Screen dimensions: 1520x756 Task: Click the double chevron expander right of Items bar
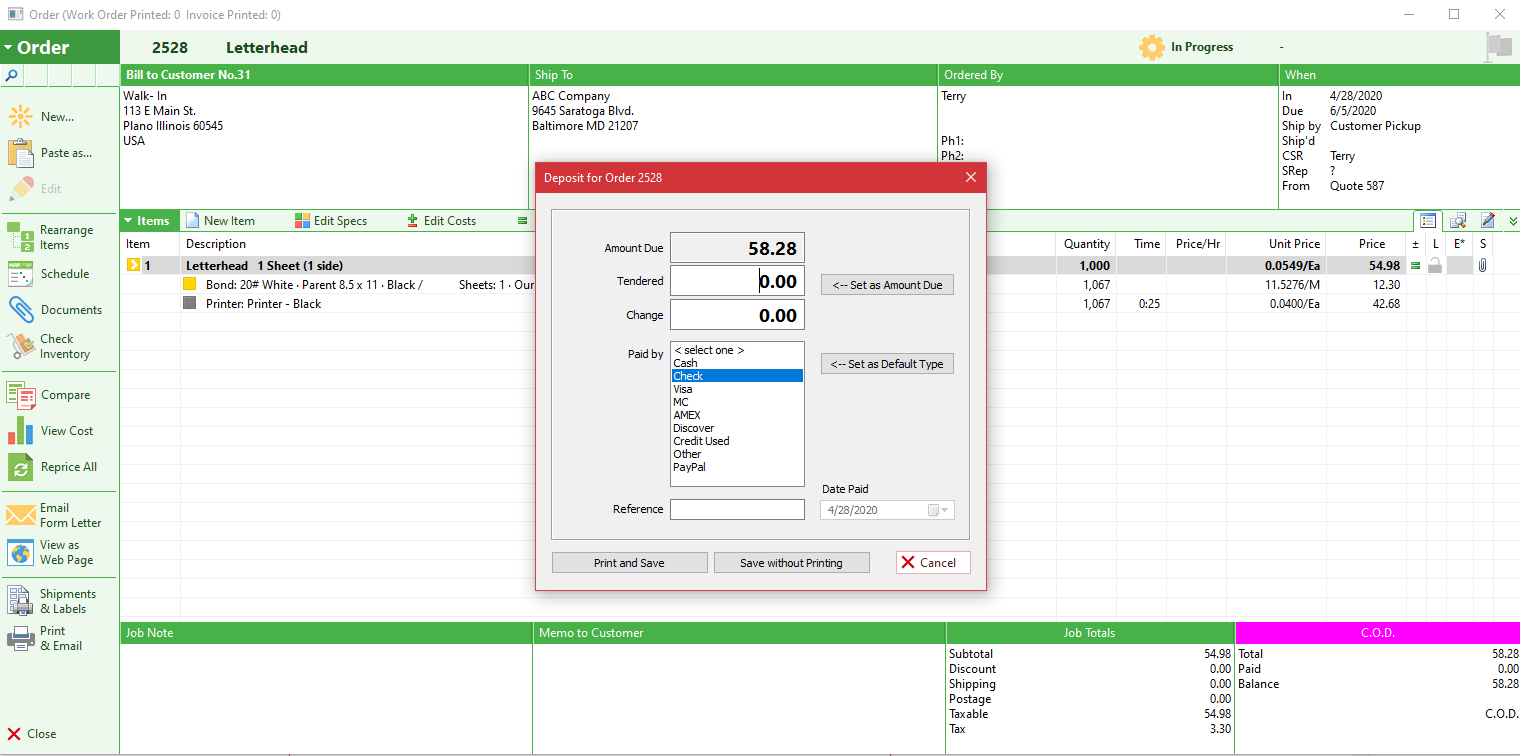(1512, 221)
